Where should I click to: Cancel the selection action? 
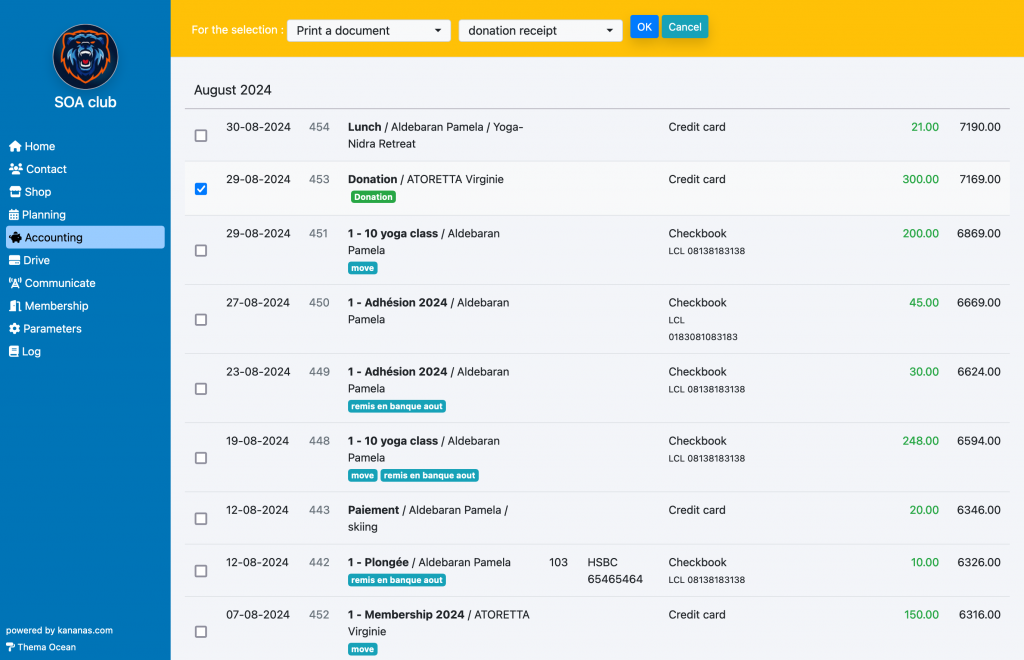coord(685,27)
